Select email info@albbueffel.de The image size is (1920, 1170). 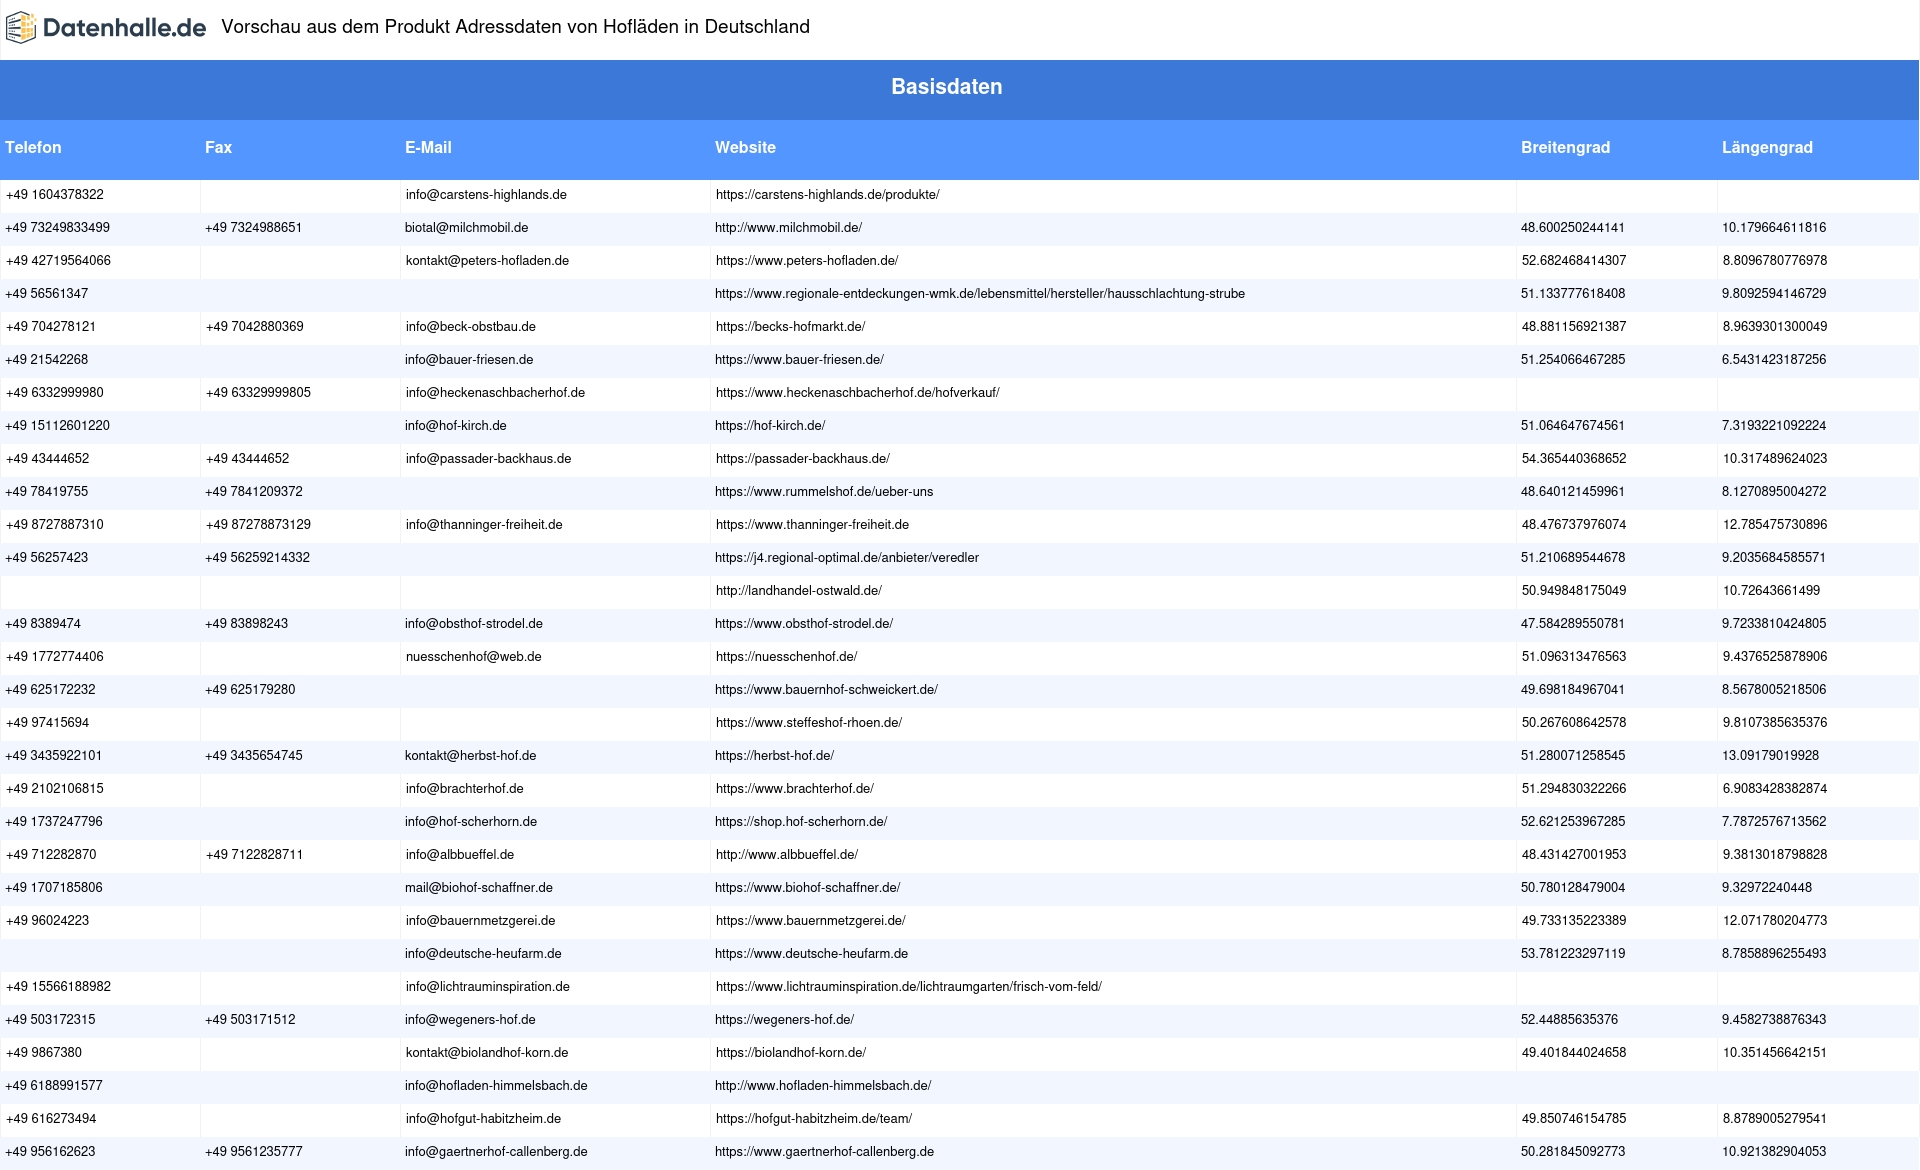click(x=460, y=855)
